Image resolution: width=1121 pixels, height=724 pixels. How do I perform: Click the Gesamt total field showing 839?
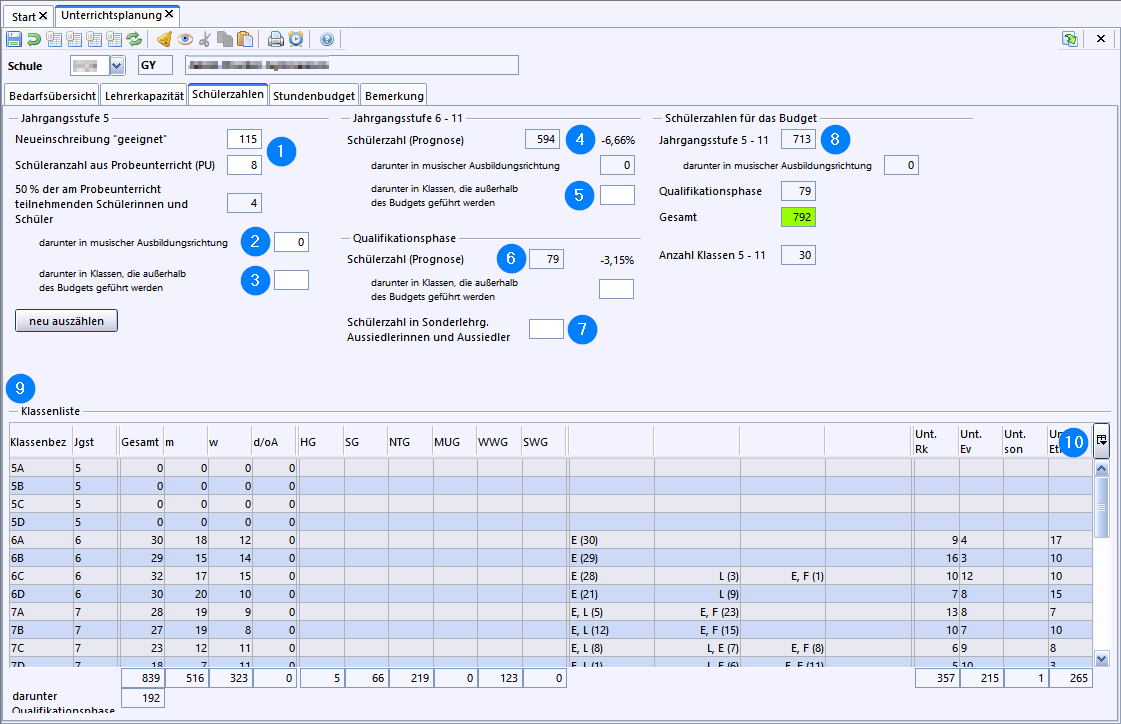(142, 678)
